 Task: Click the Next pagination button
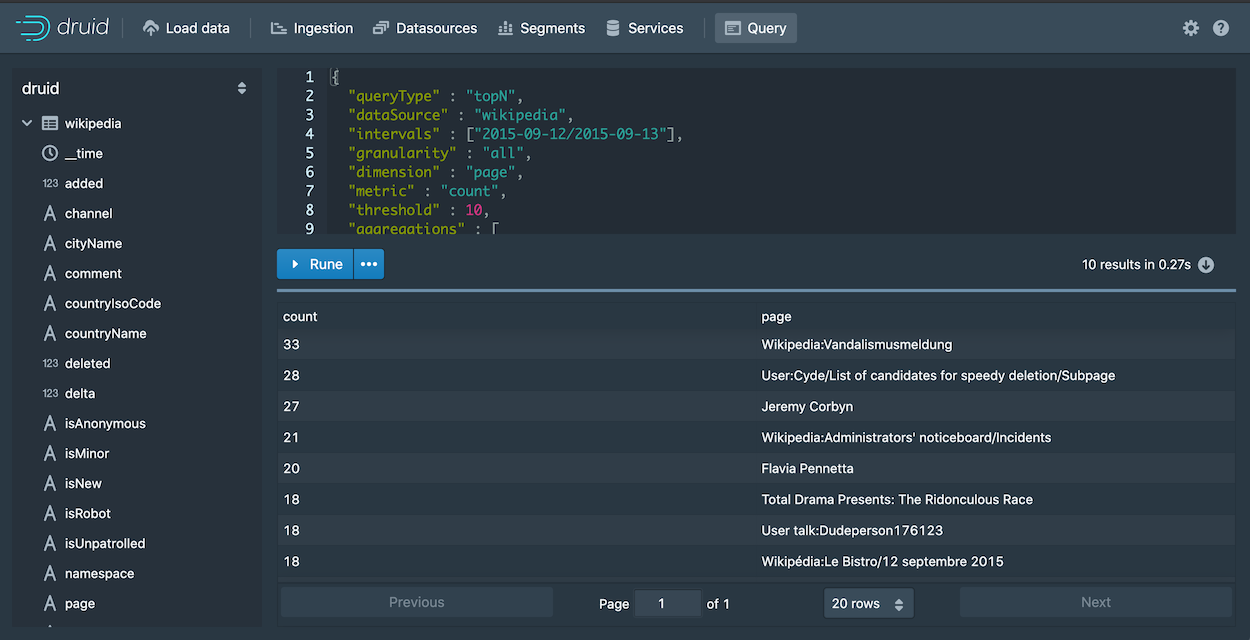coord(1095,602)
